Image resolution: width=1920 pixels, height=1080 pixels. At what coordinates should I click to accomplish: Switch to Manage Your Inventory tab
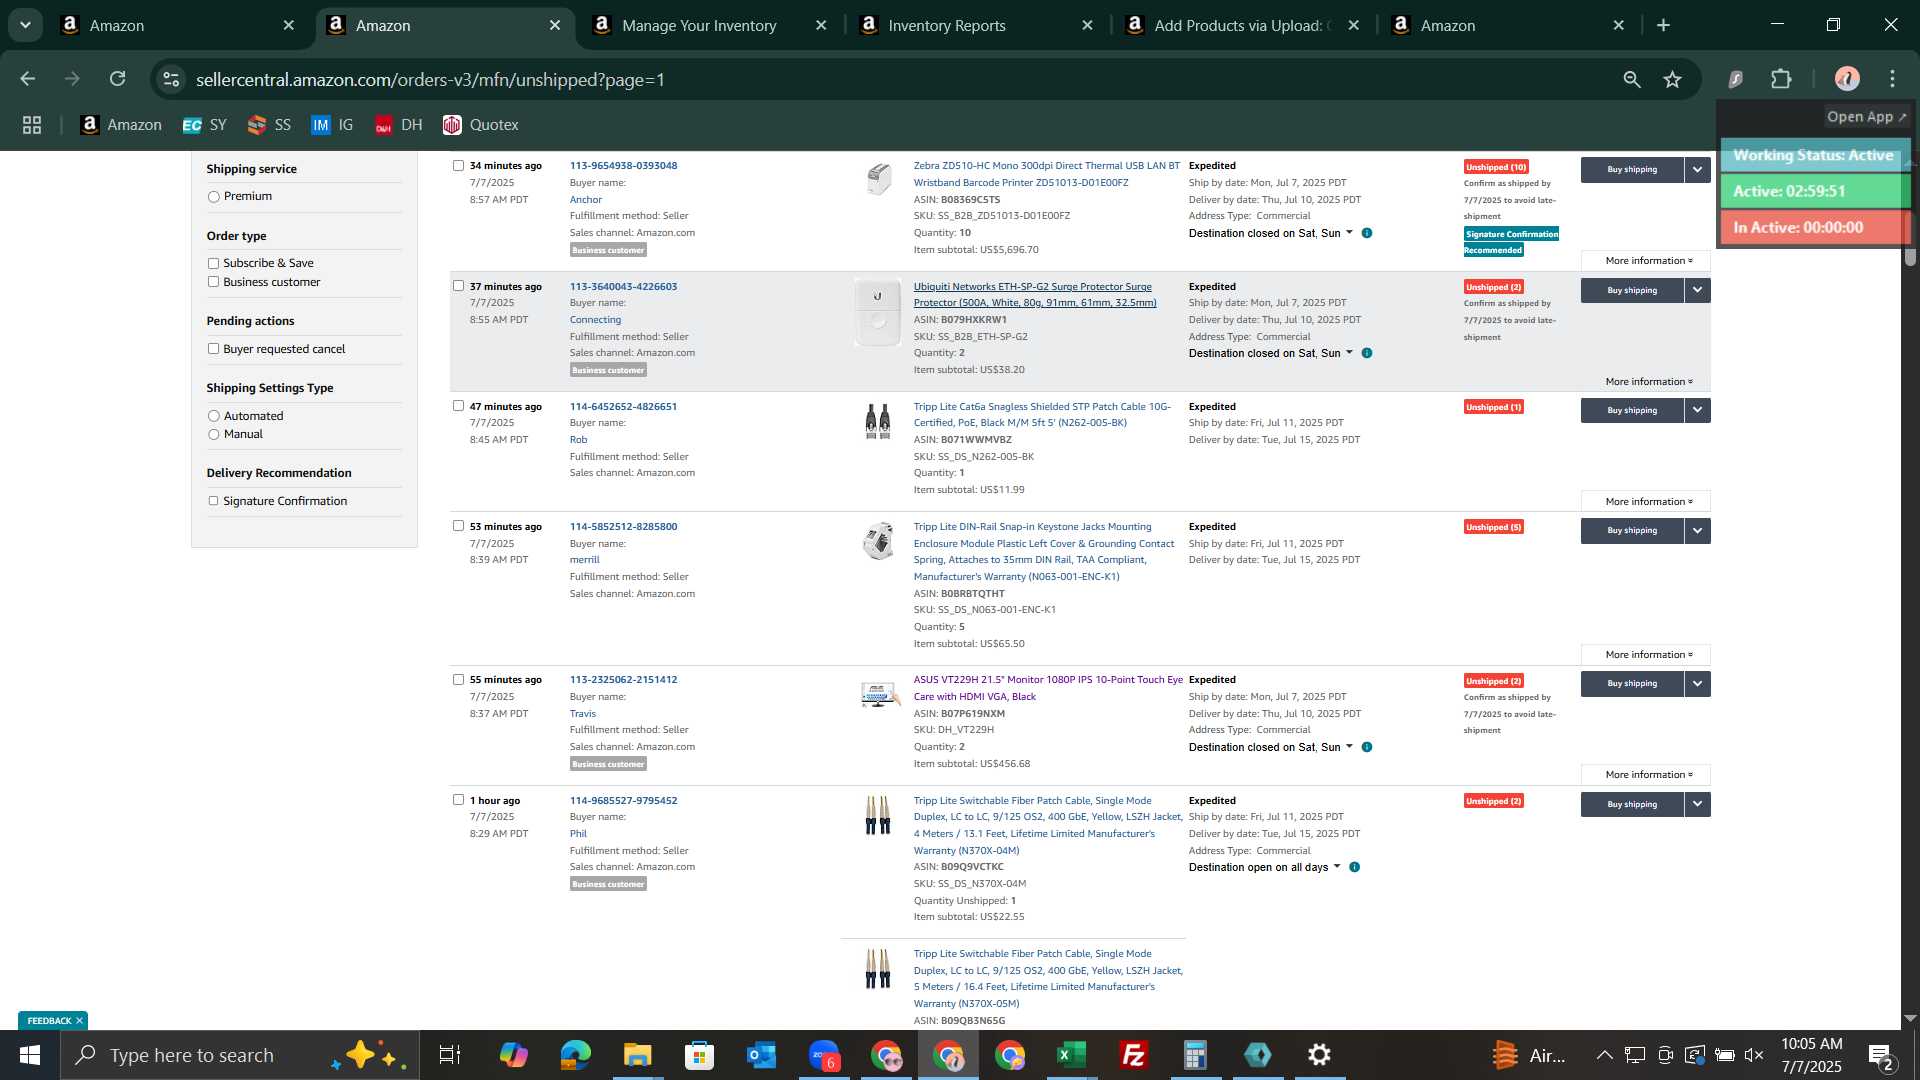pos(710,26)
